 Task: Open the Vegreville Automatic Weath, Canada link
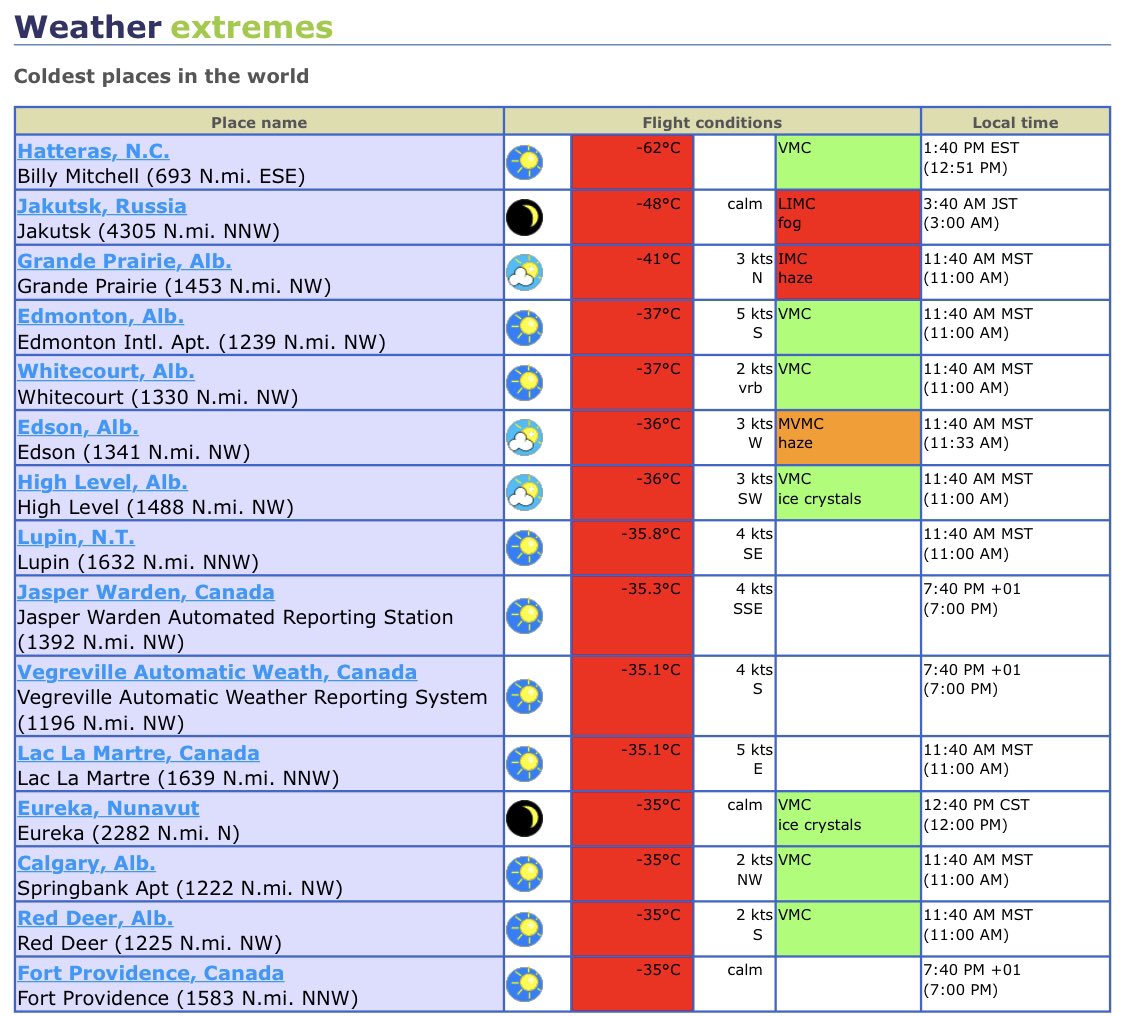217,672
